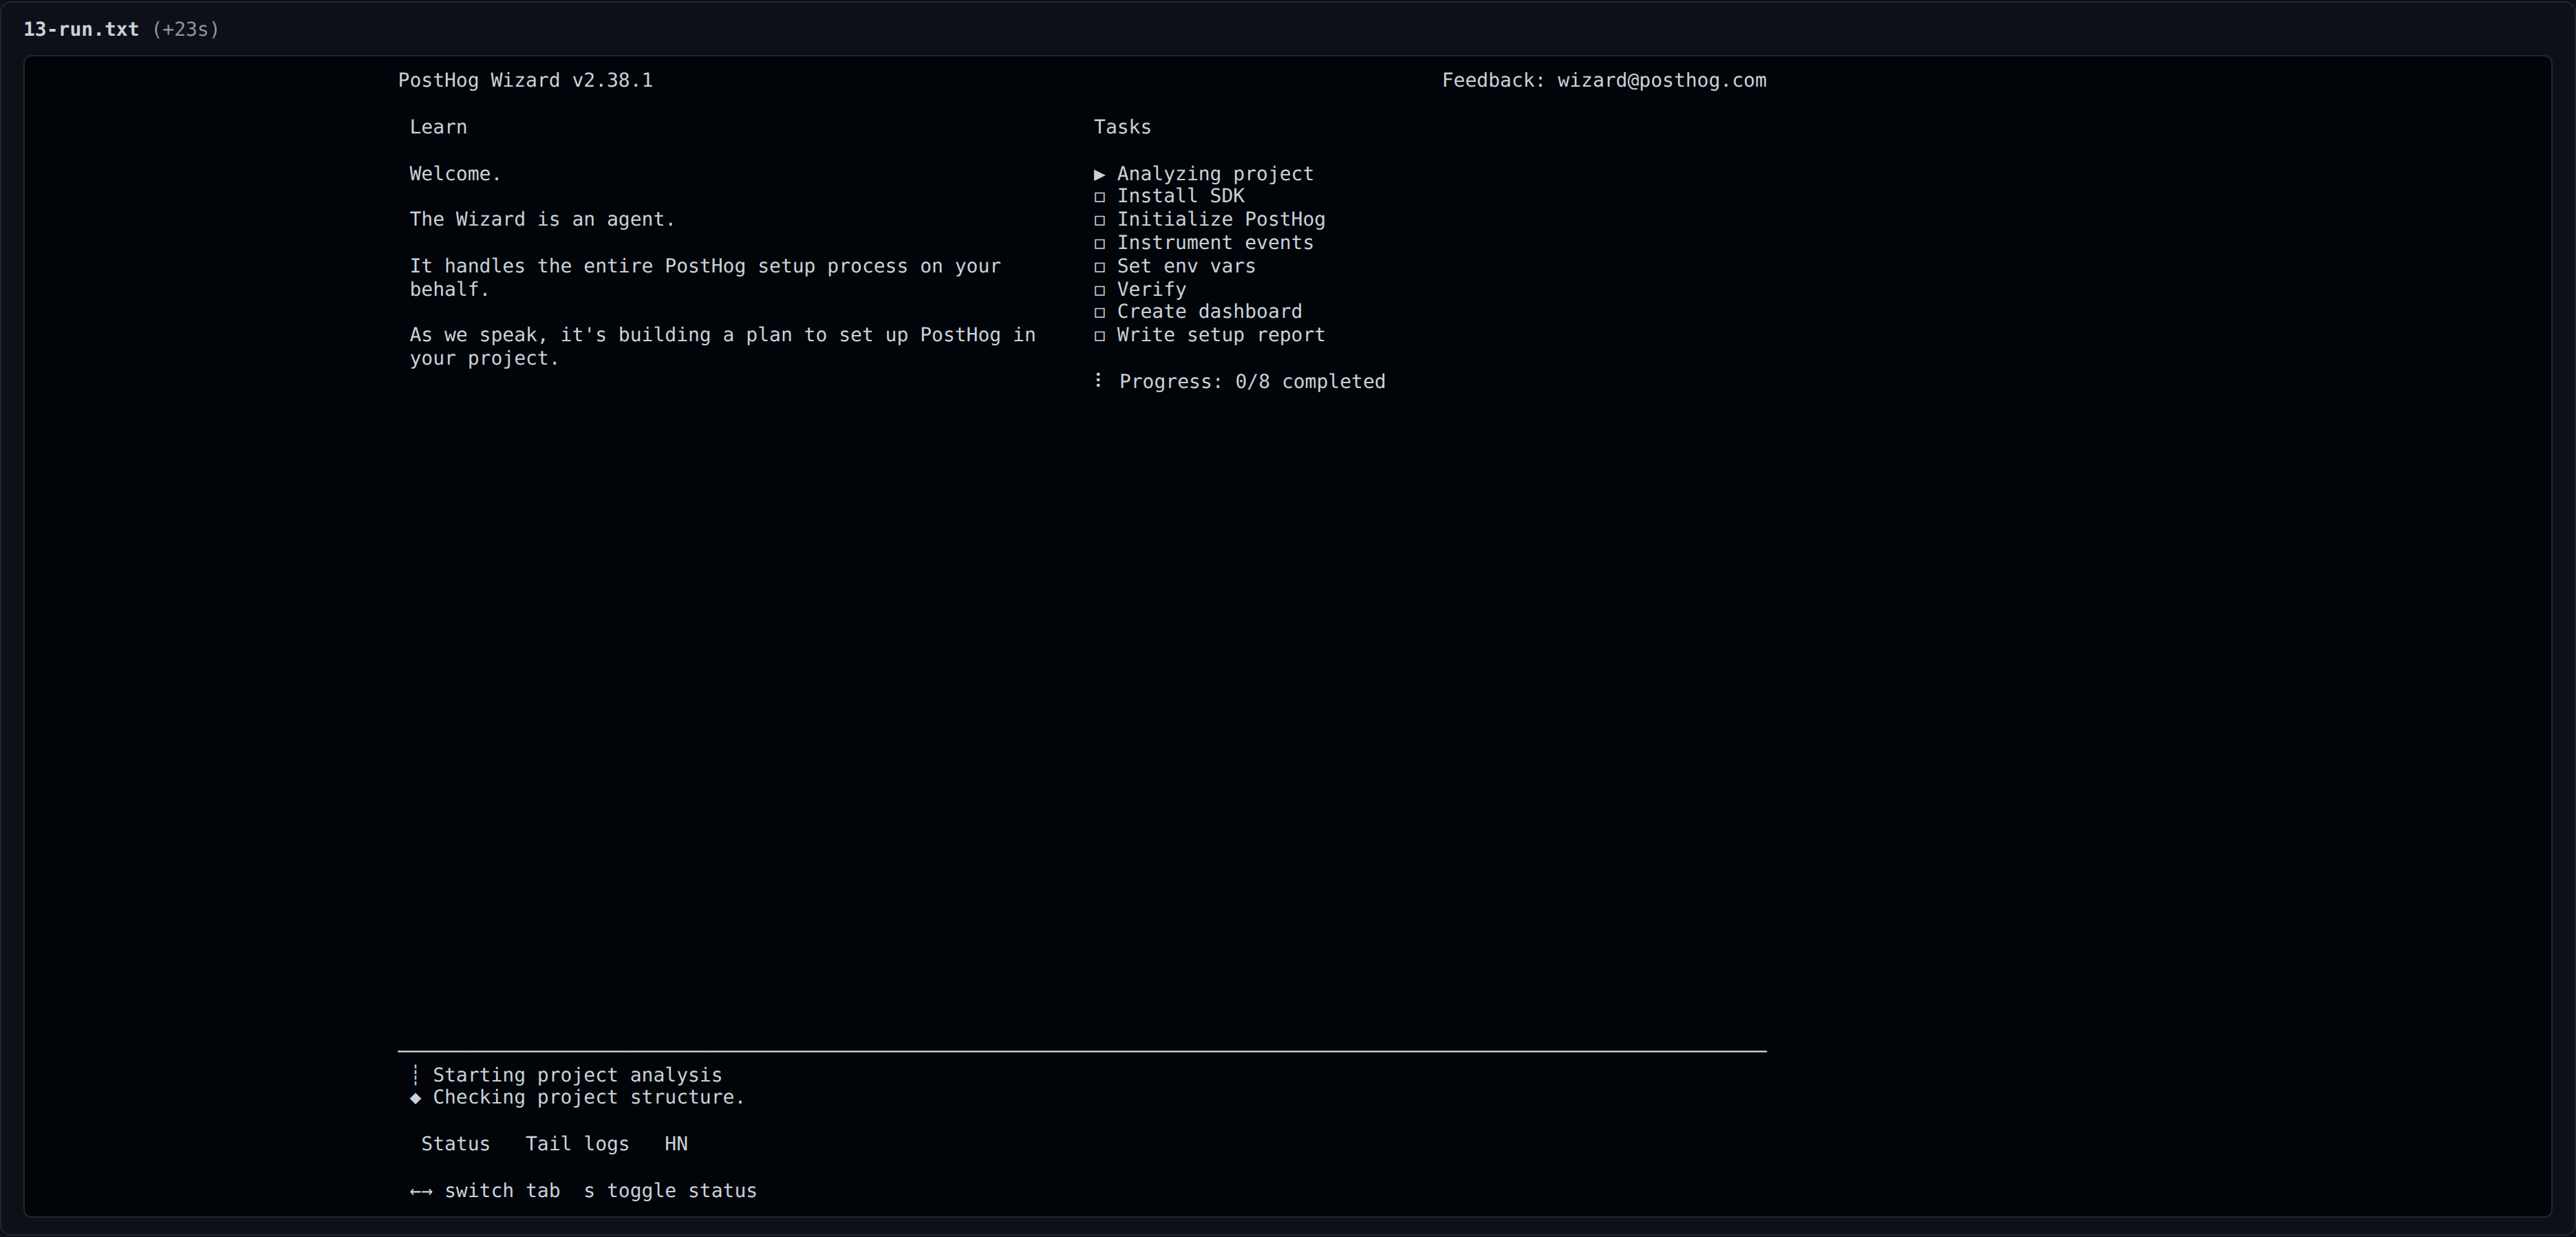Click the diamond bullet beside 'Checking project structure.'

click(x=415, y=1098)
